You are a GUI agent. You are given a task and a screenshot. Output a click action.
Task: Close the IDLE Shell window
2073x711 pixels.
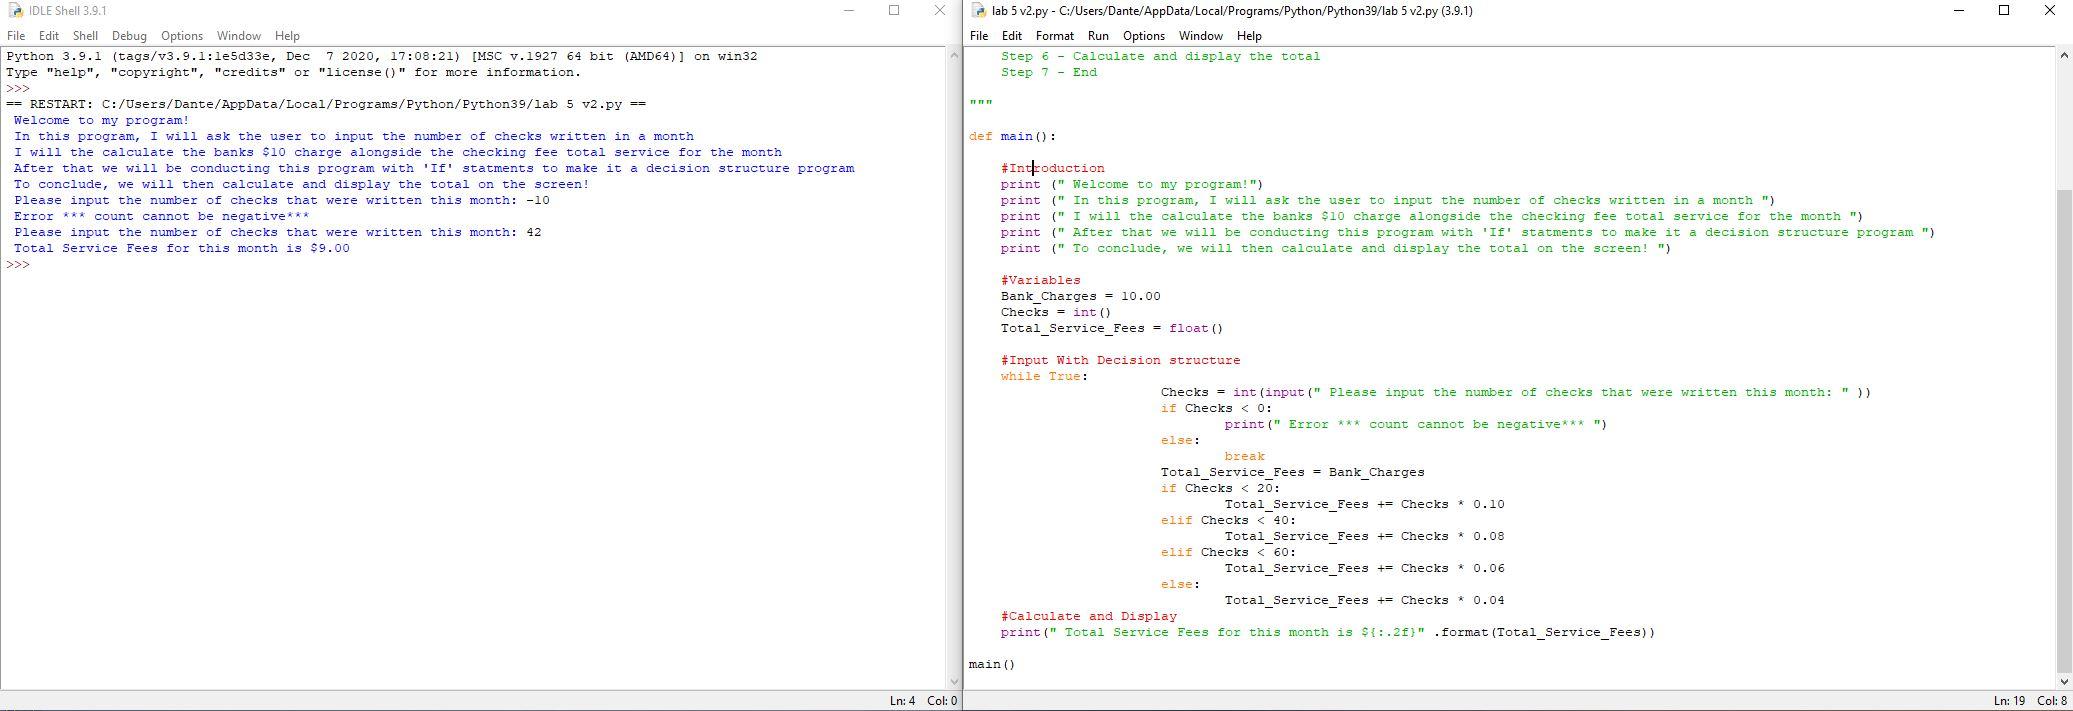[x=939, y=10]
